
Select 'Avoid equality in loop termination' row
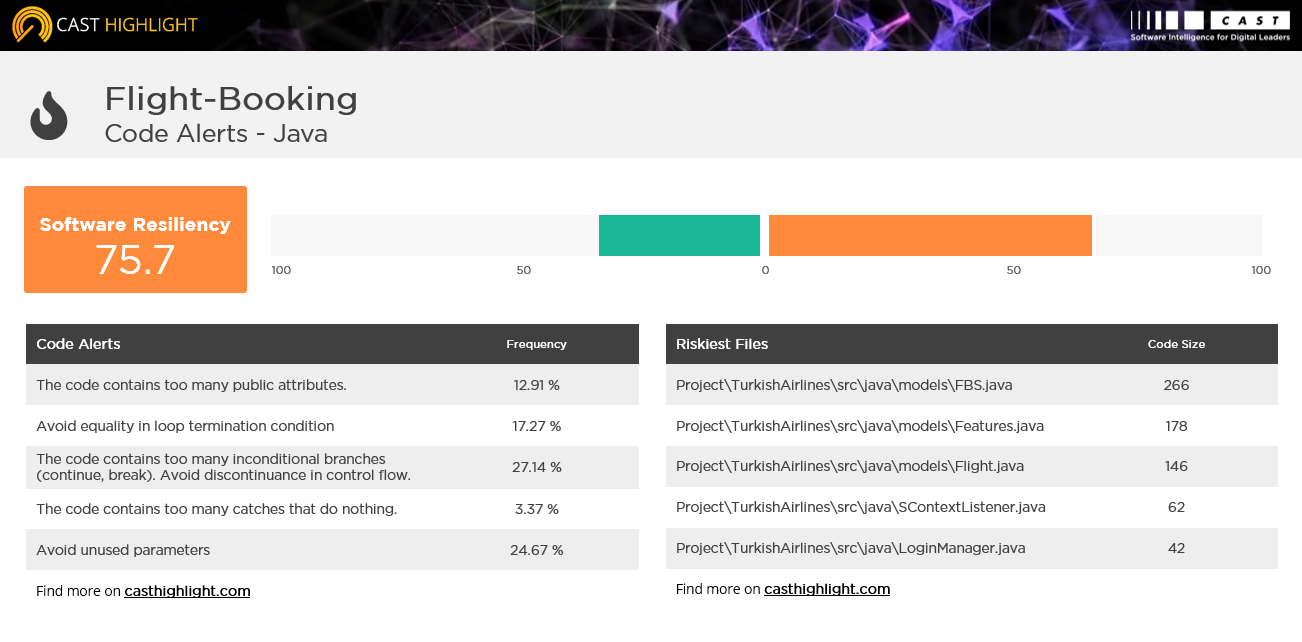click(332, 426)
